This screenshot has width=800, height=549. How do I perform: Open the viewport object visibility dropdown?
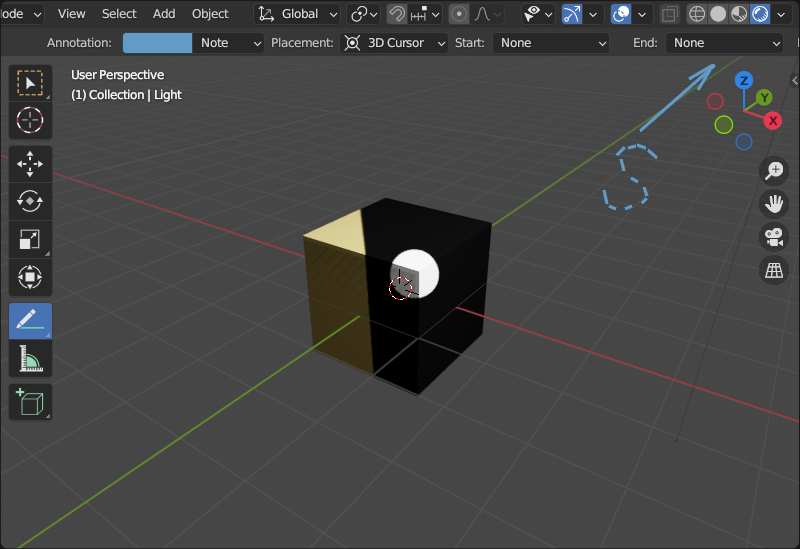[538, 14]
